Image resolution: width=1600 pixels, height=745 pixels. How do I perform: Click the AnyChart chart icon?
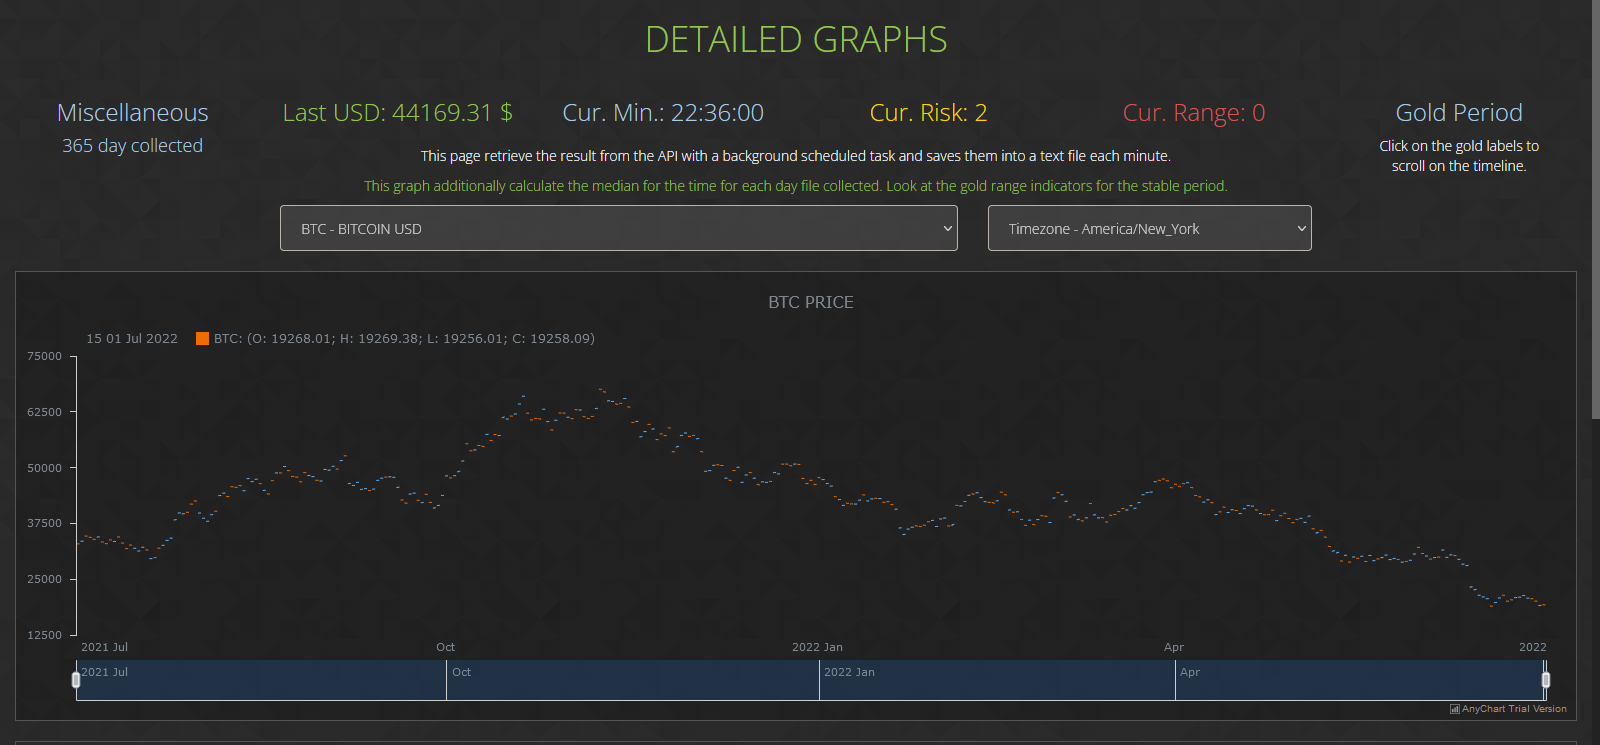(x=1454, y=709)
